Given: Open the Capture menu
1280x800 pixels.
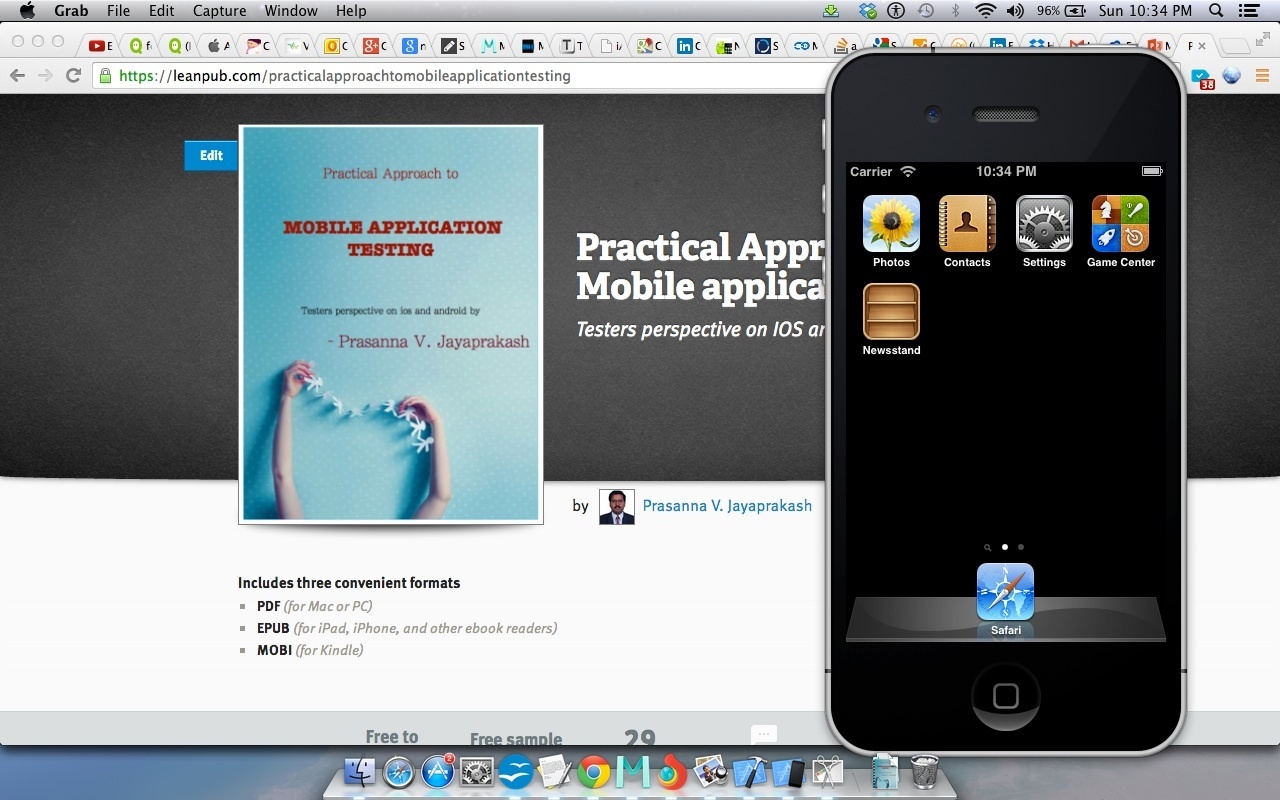Looking at the screenshot, I should tap(218, 11).
